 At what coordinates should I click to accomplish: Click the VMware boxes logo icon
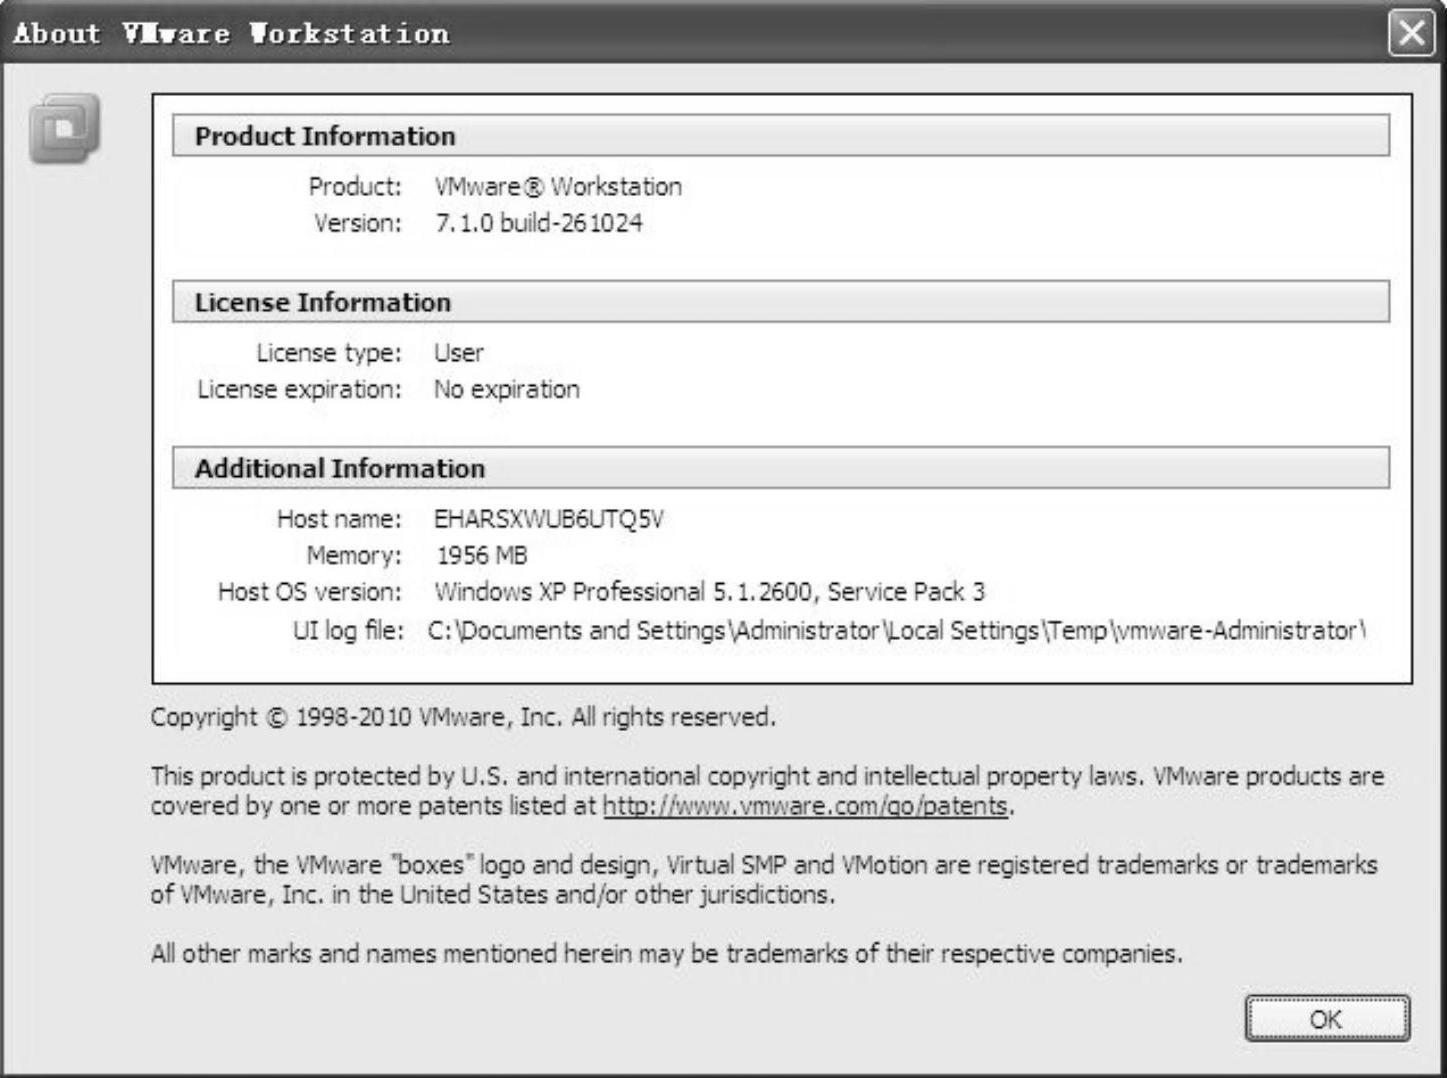pos(65,128)
